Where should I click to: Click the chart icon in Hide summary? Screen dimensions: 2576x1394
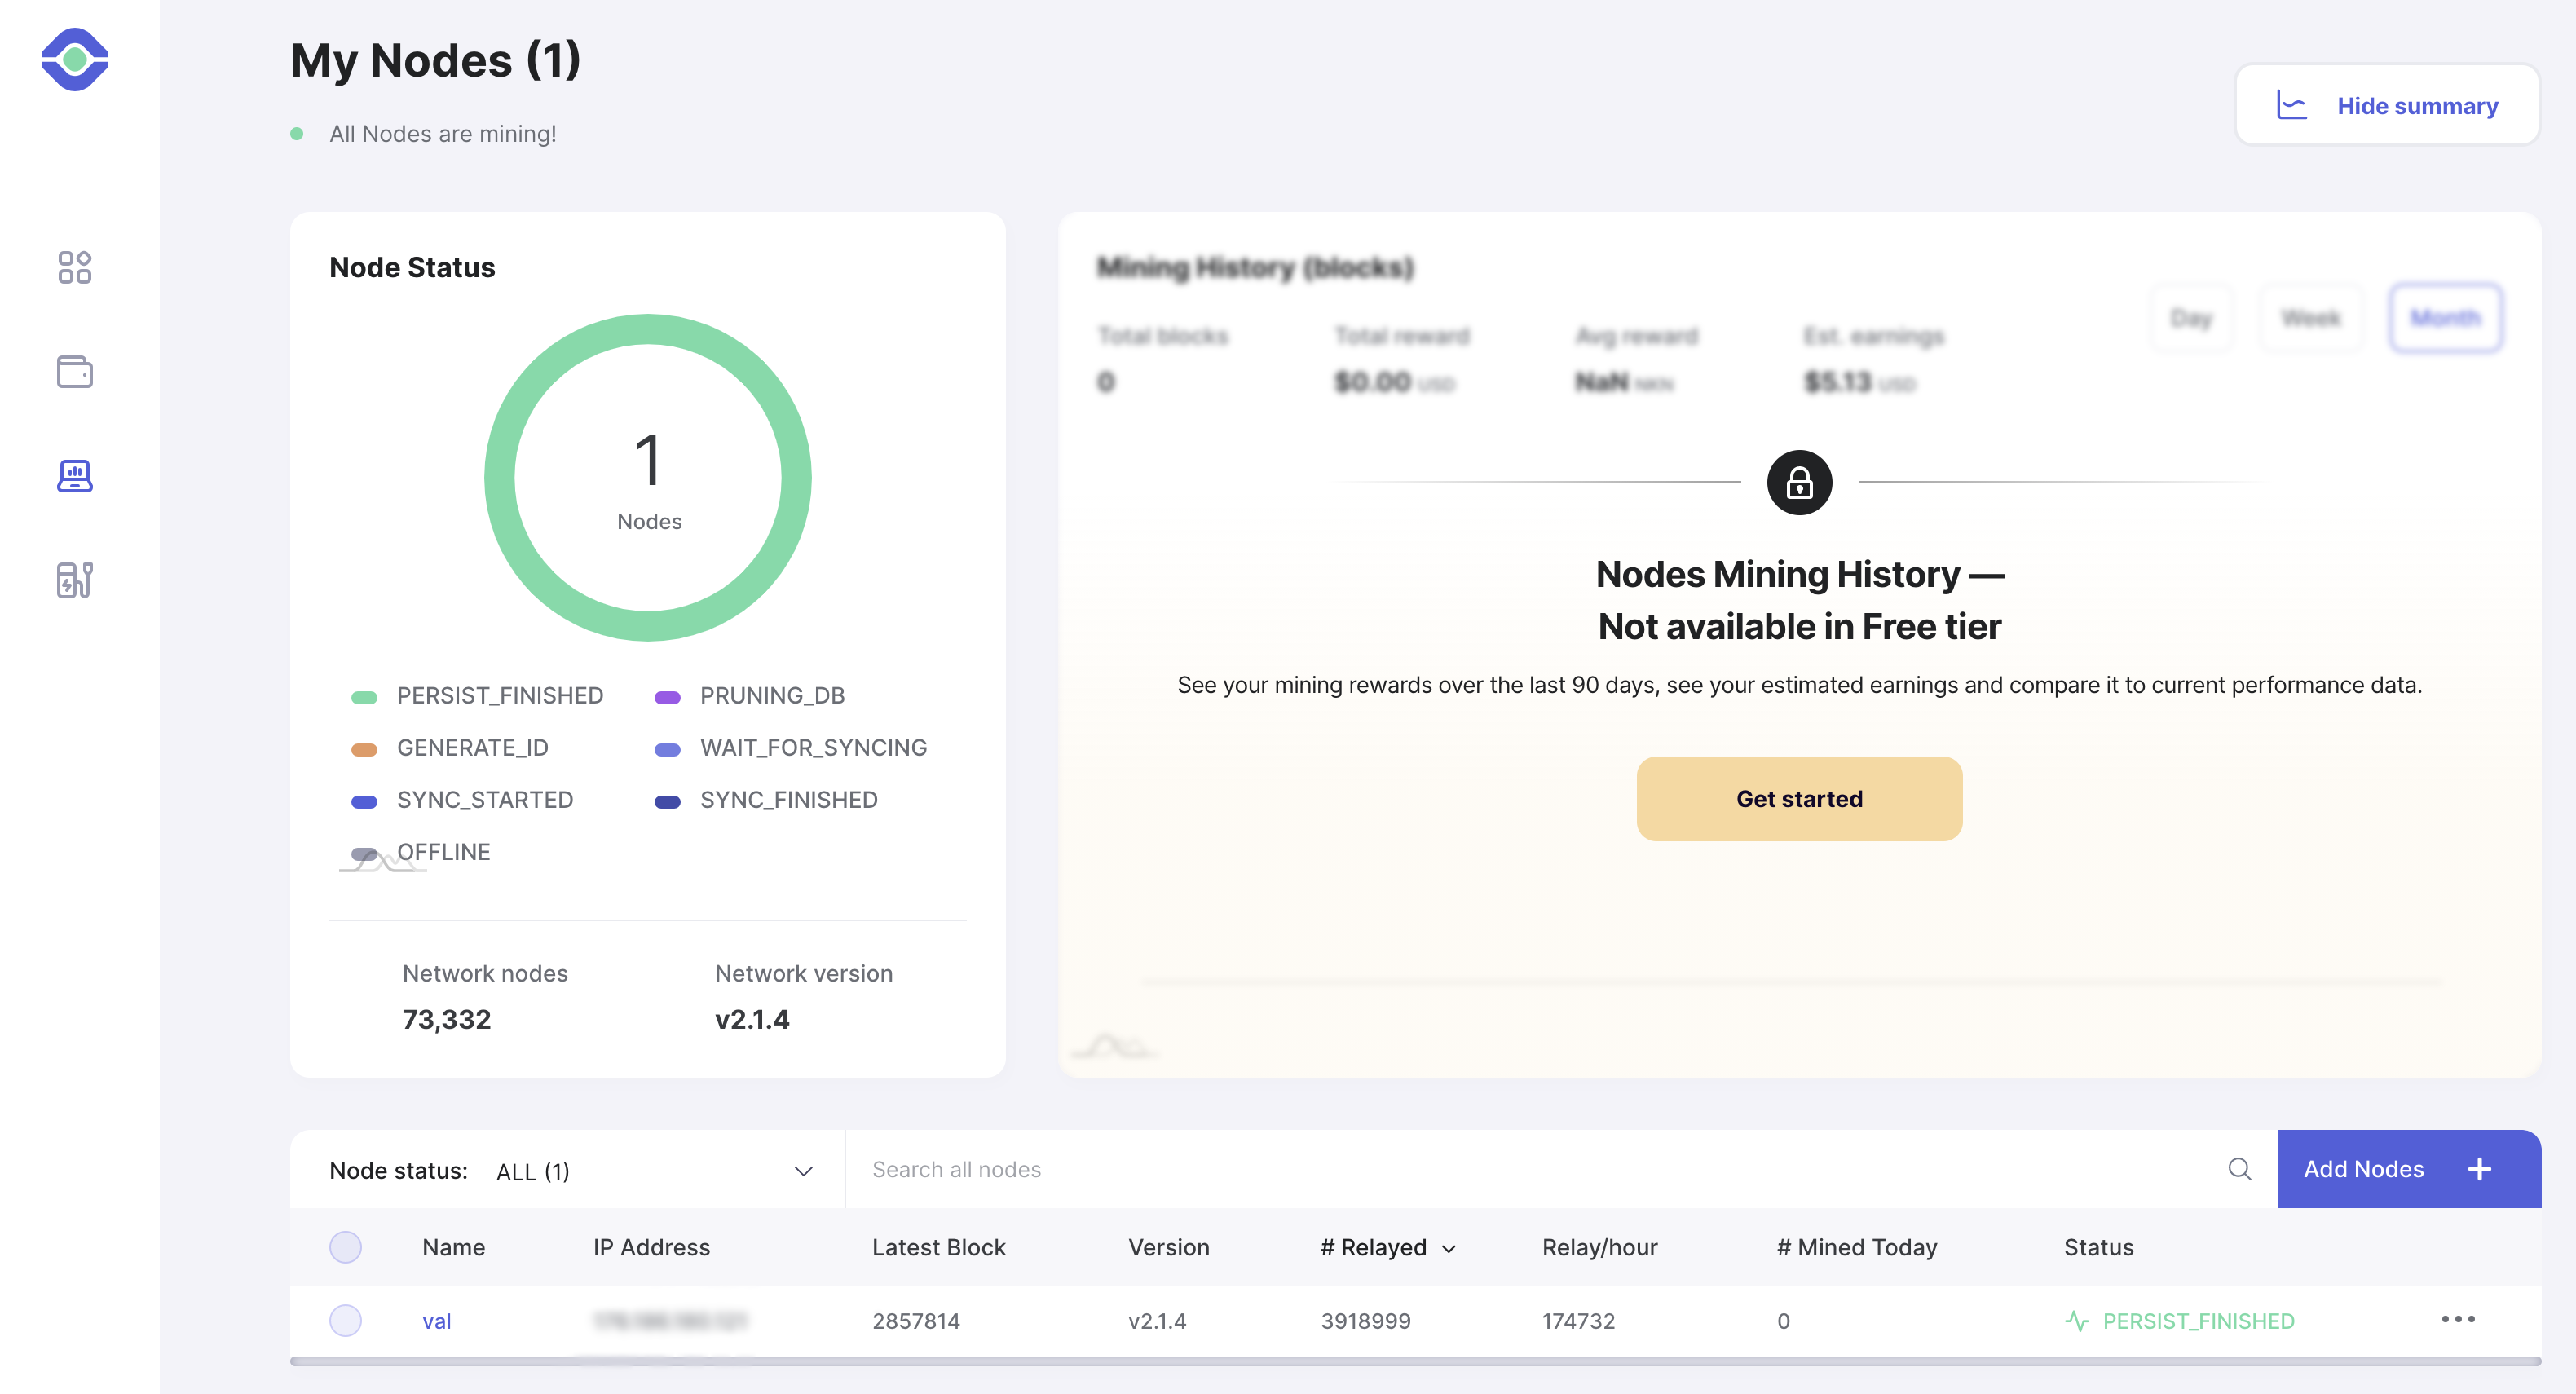[x=2291, y=105]
